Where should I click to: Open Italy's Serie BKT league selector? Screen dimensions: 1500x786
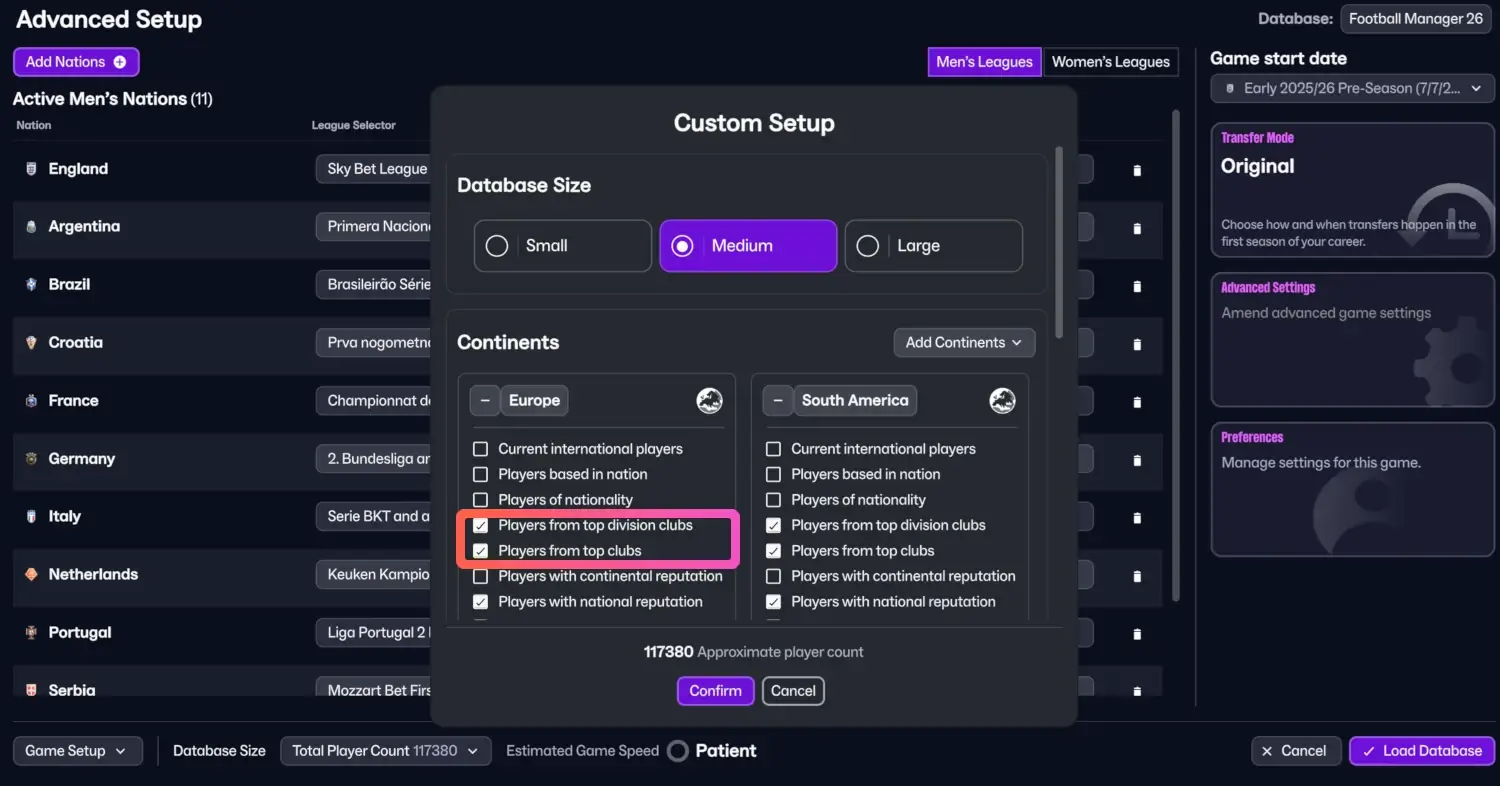pyautogui.click(x=373, y=517)
